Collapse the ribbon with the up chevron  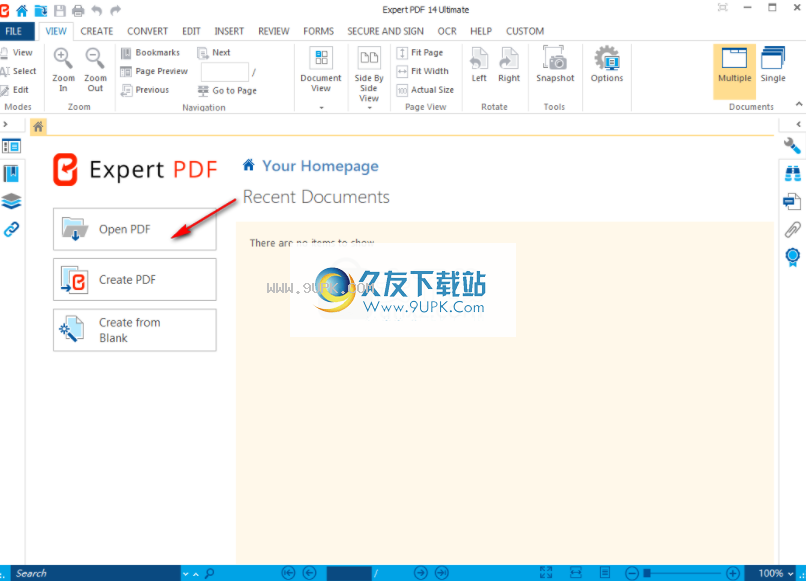(799, 104)
